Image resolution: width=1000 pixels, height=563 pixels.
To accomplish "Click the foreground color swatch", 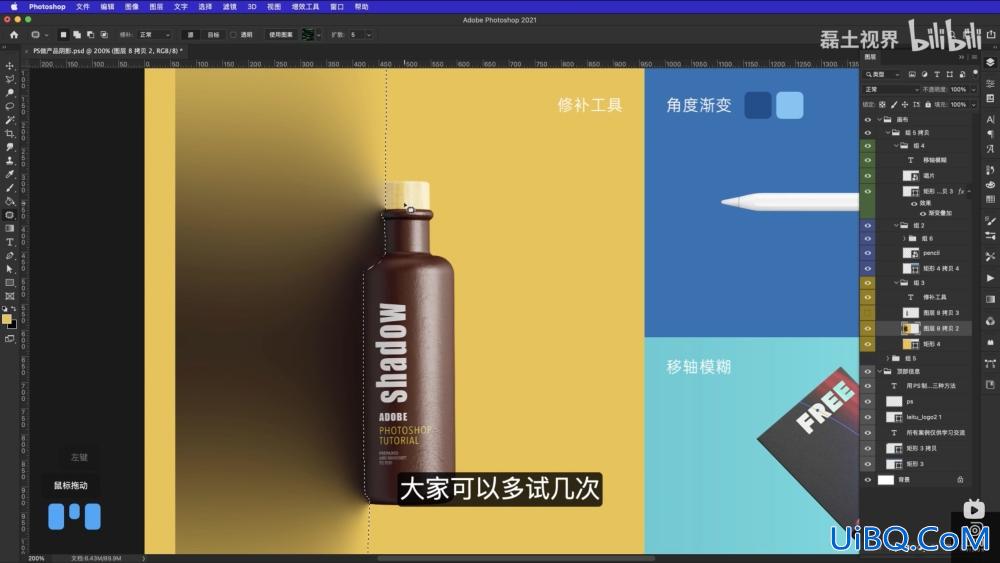I will point(6,319).
